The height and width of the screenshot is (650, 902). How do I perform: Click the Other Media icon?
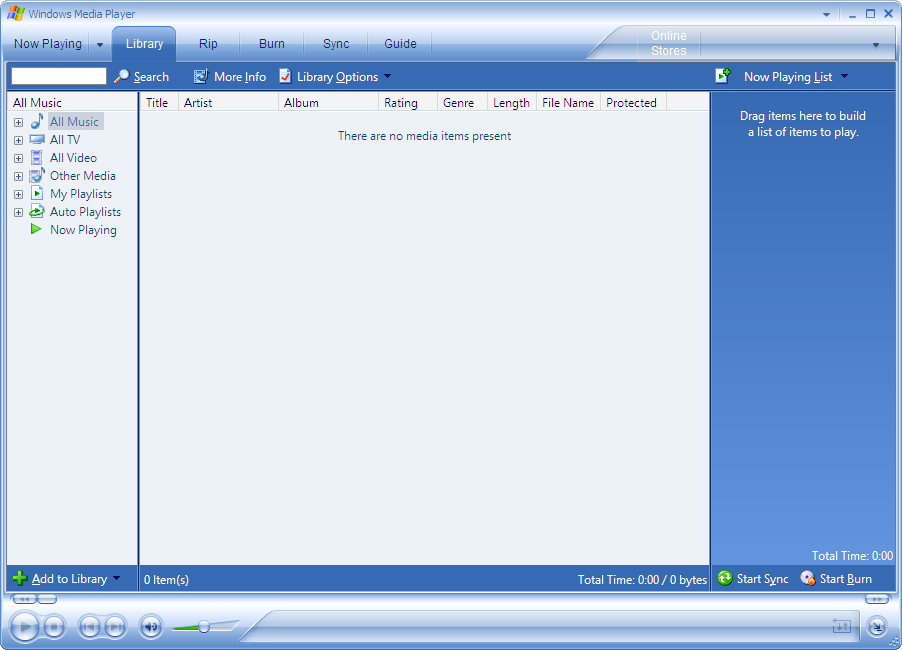pyautogui.click(x=37, y=175)
